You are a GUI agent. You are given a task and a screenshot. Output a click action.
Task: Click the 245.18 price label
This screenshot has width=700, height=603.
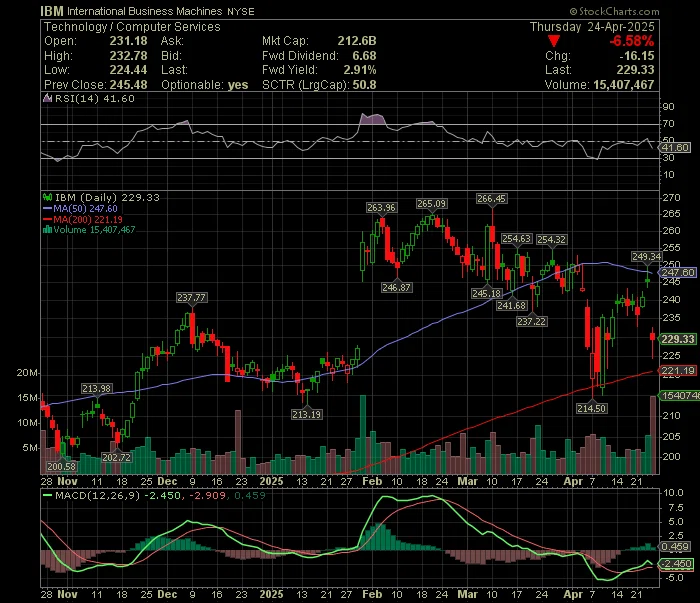[487, 294]
